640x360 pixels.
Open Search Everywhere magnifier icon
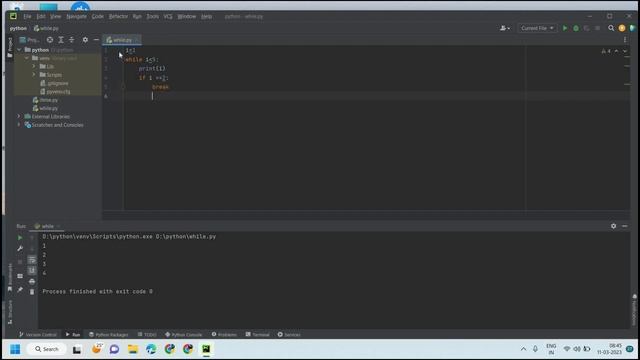coord(611,28)
